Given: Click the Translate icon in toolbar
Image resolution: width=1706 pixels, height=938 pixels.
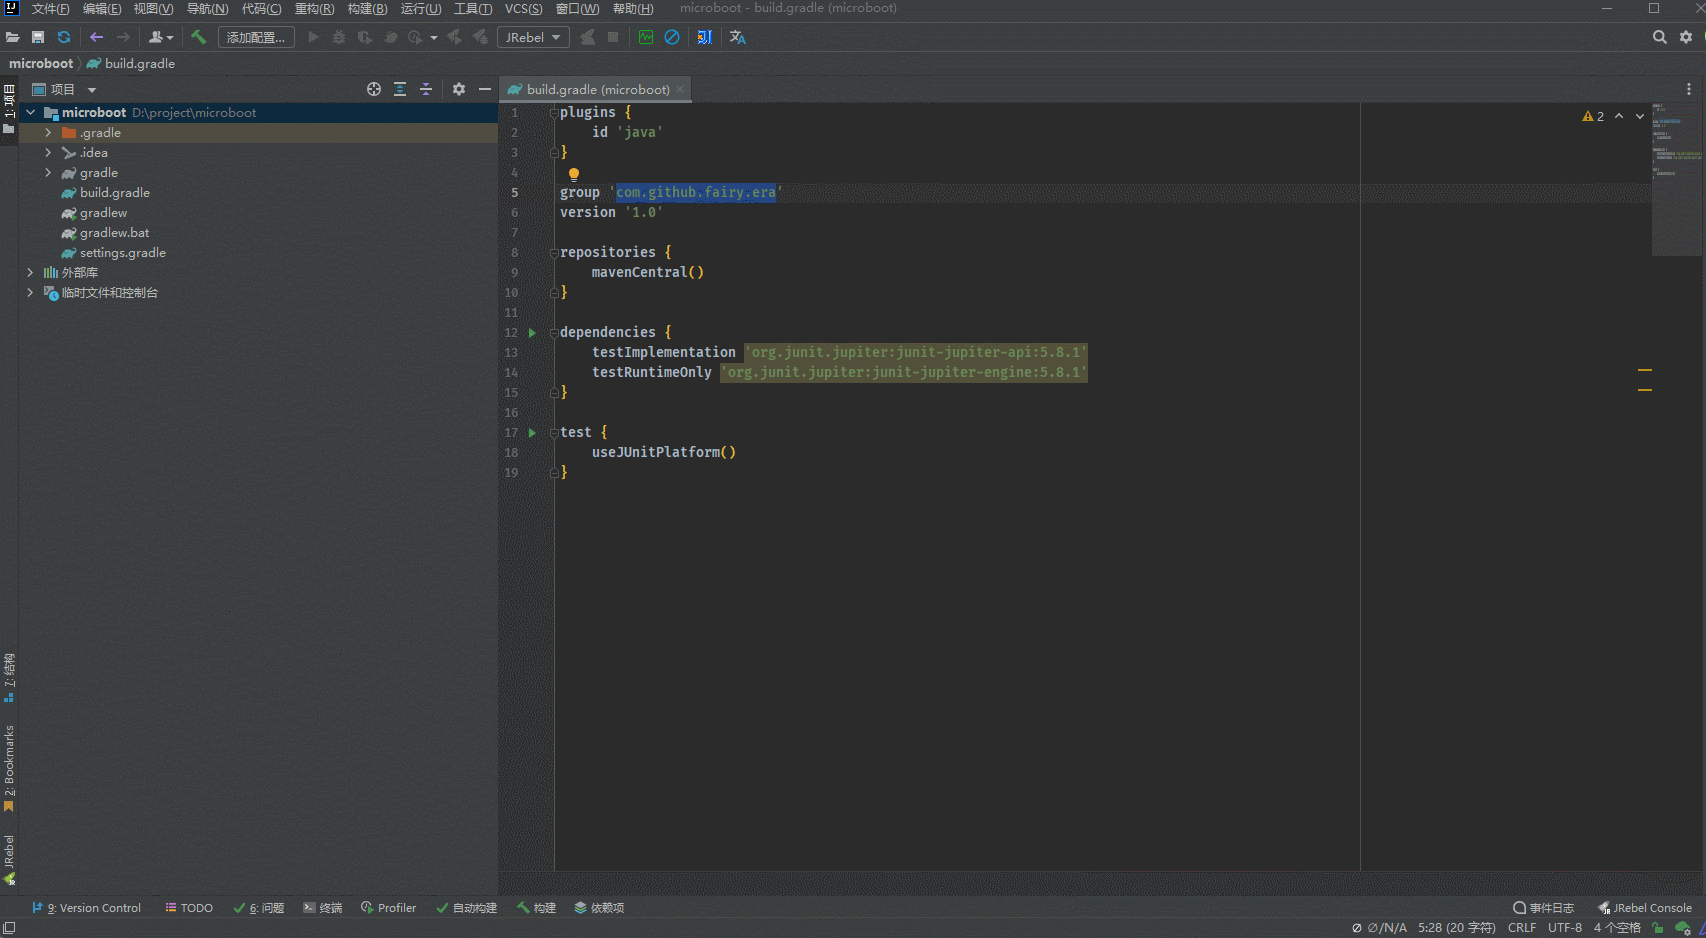Looking at the screenshot, I should (738, 37).
